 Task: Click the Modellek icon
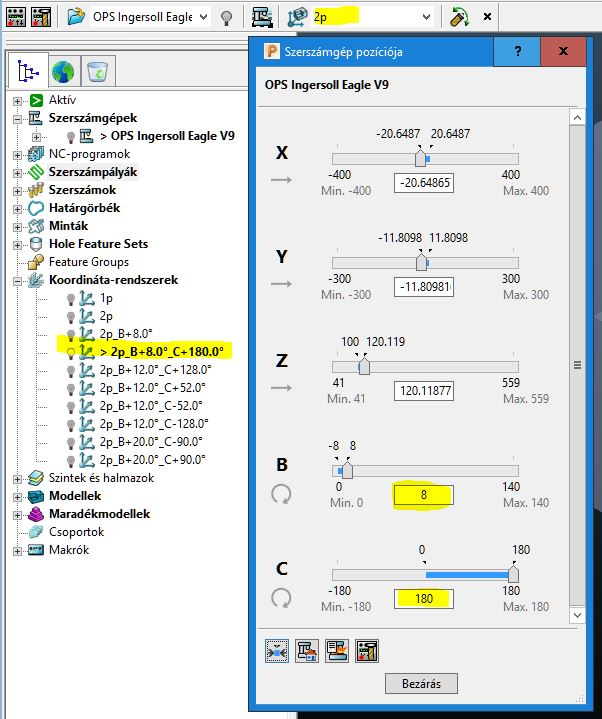pyautogui.click(x=36, y=496)
